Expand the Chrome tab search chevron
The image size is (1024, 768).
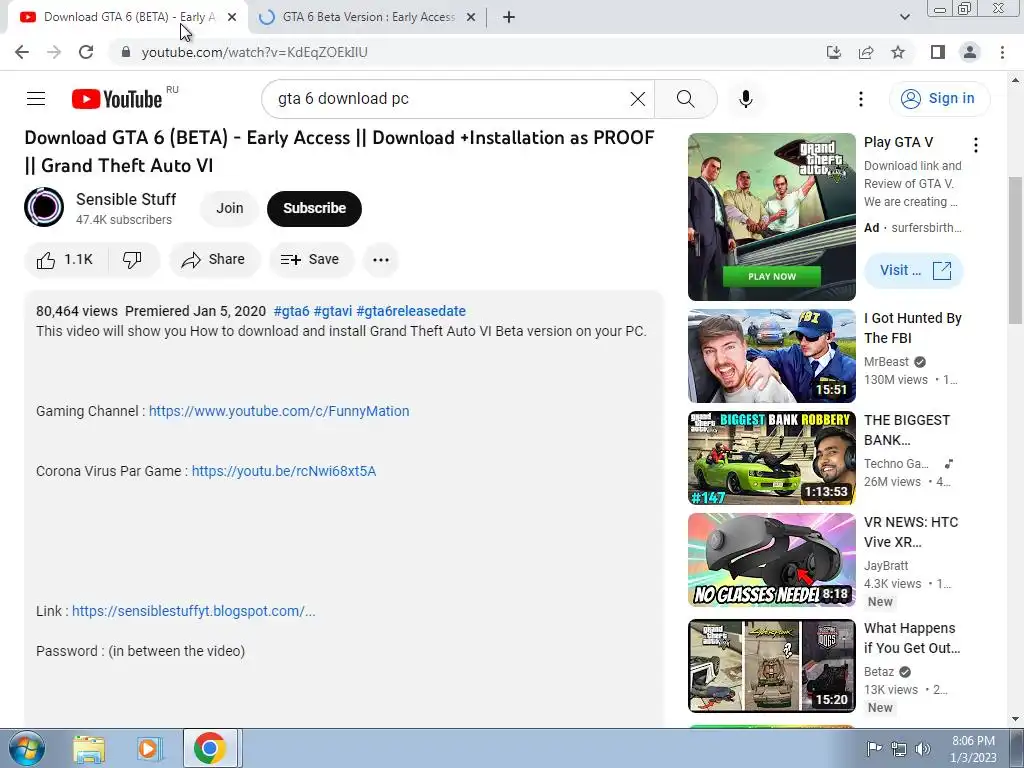[x=904, y=18]
